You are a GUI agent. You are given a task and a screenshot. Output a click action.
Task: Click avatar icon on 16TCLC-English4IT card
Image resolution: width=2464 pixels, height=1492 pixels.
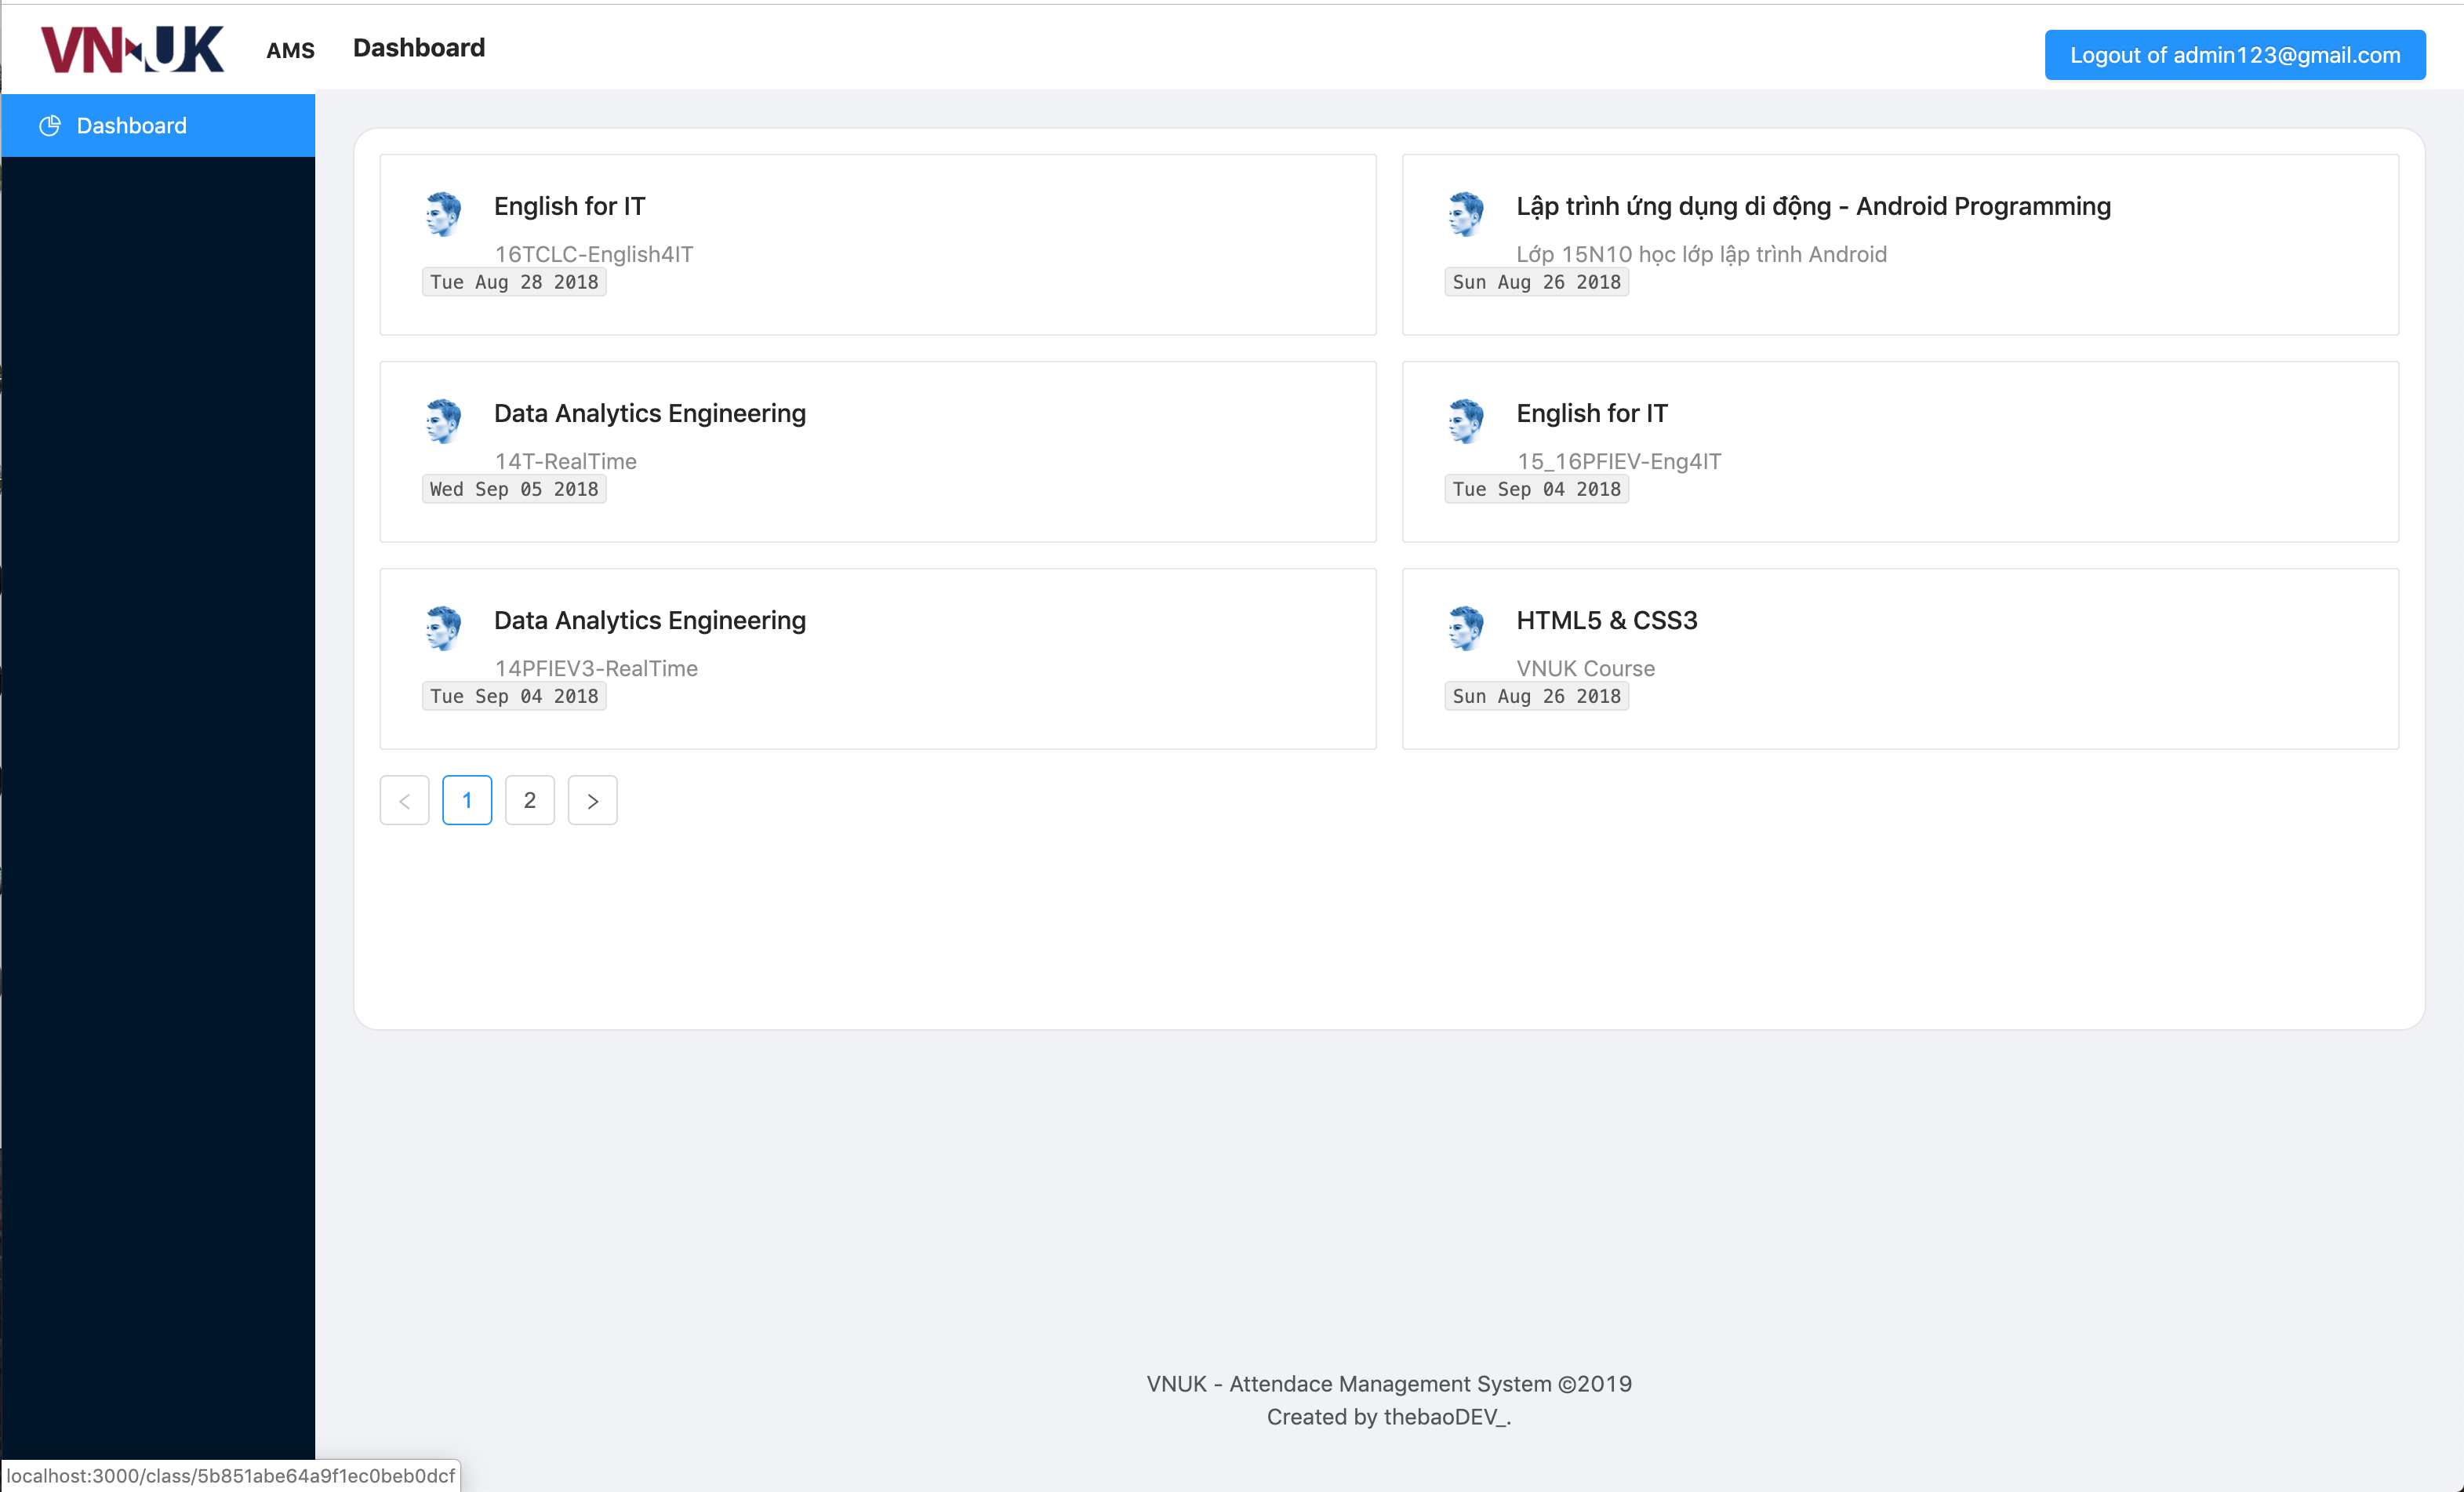(x=443, y=214)
